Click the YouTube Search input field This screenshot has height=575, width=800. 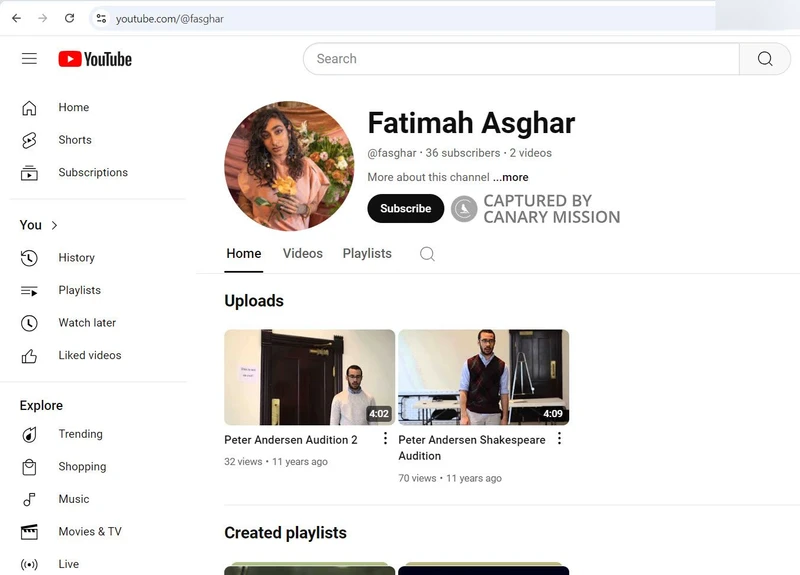pos(521,59)
